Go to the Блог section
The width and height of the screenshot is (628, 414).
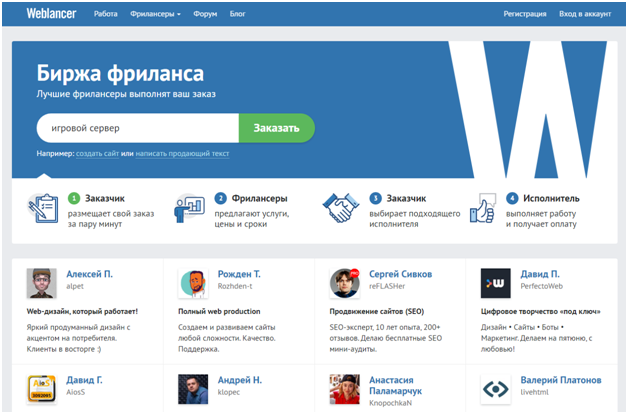pyautogui.click(x=238, y=14)
